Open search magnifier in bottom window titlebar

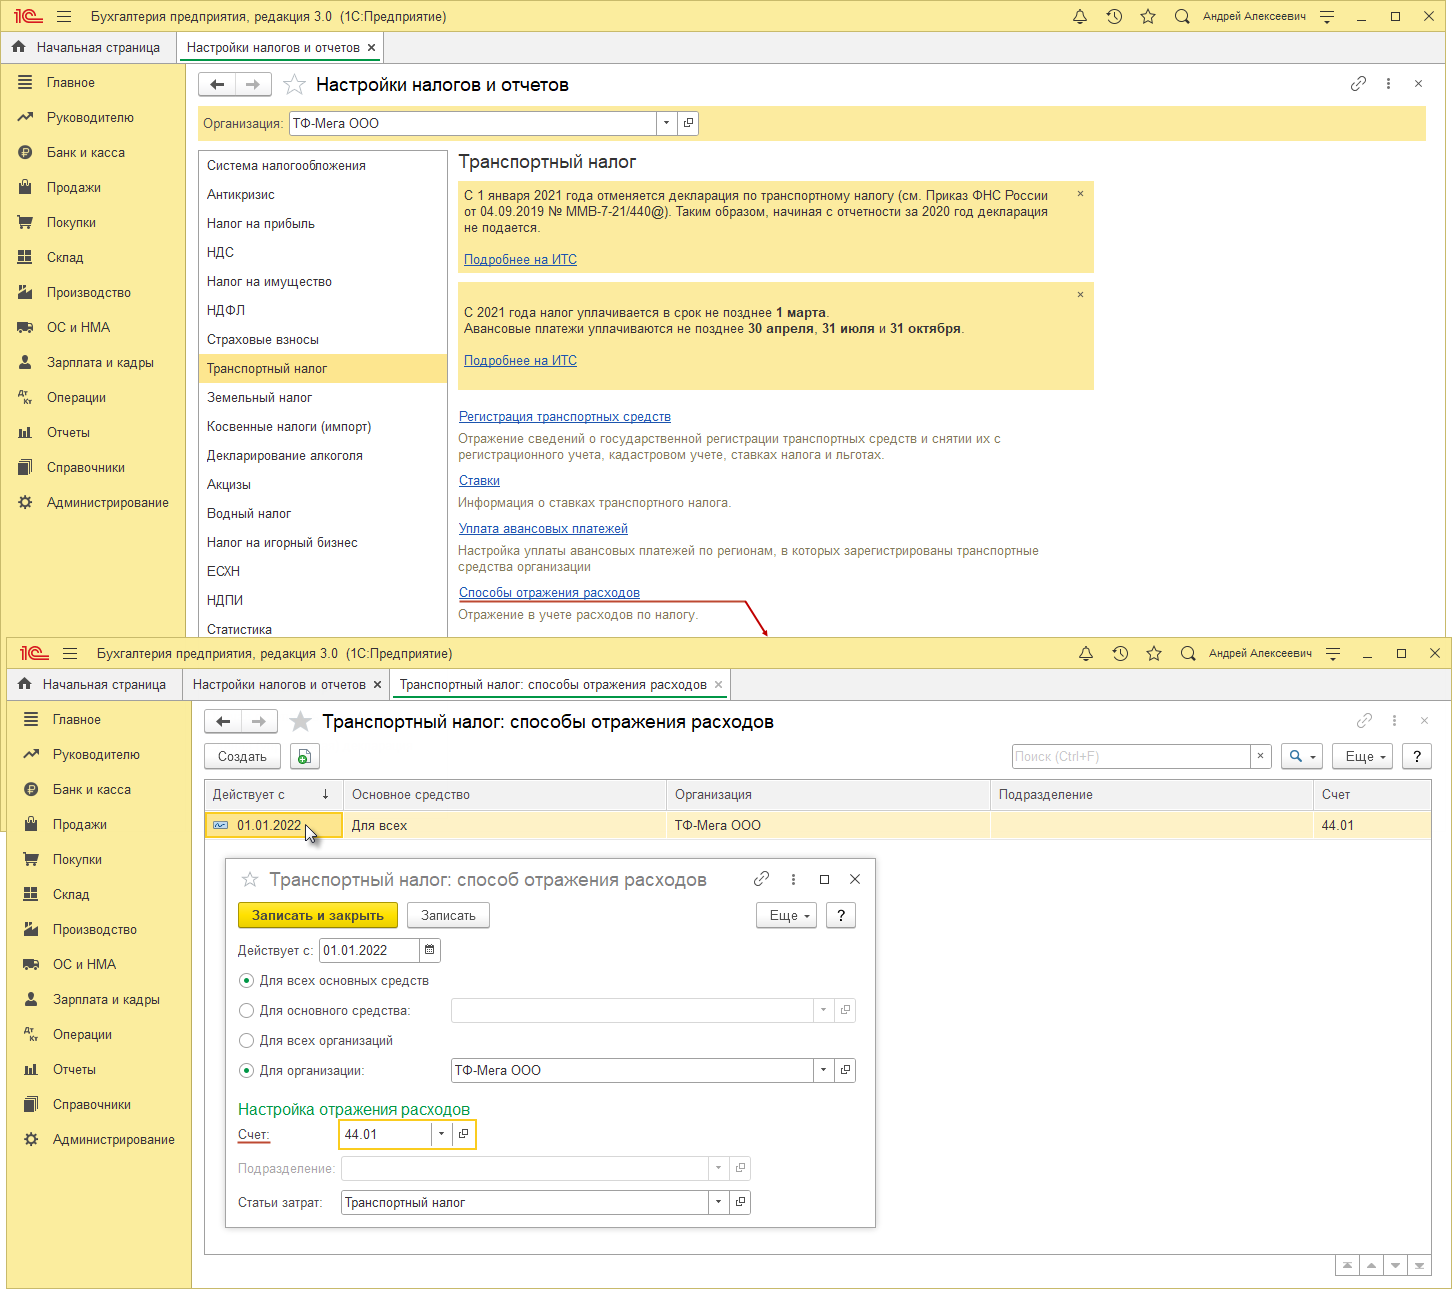[1188, 653]
